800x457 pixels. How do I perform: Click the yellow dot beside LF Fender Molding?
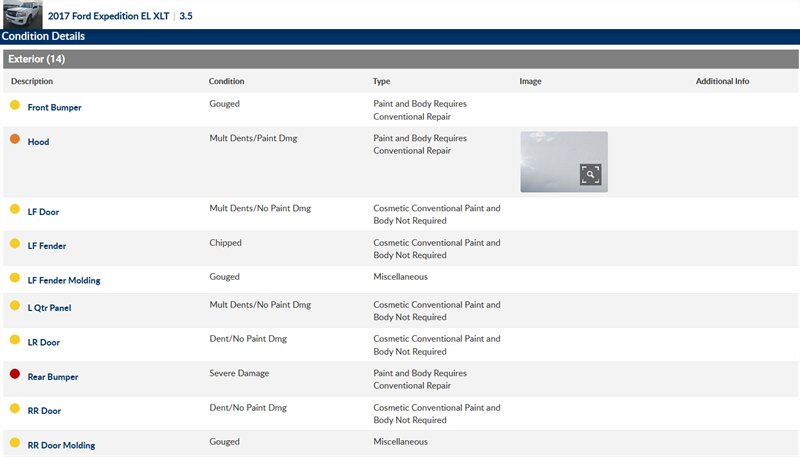[15, 278]
